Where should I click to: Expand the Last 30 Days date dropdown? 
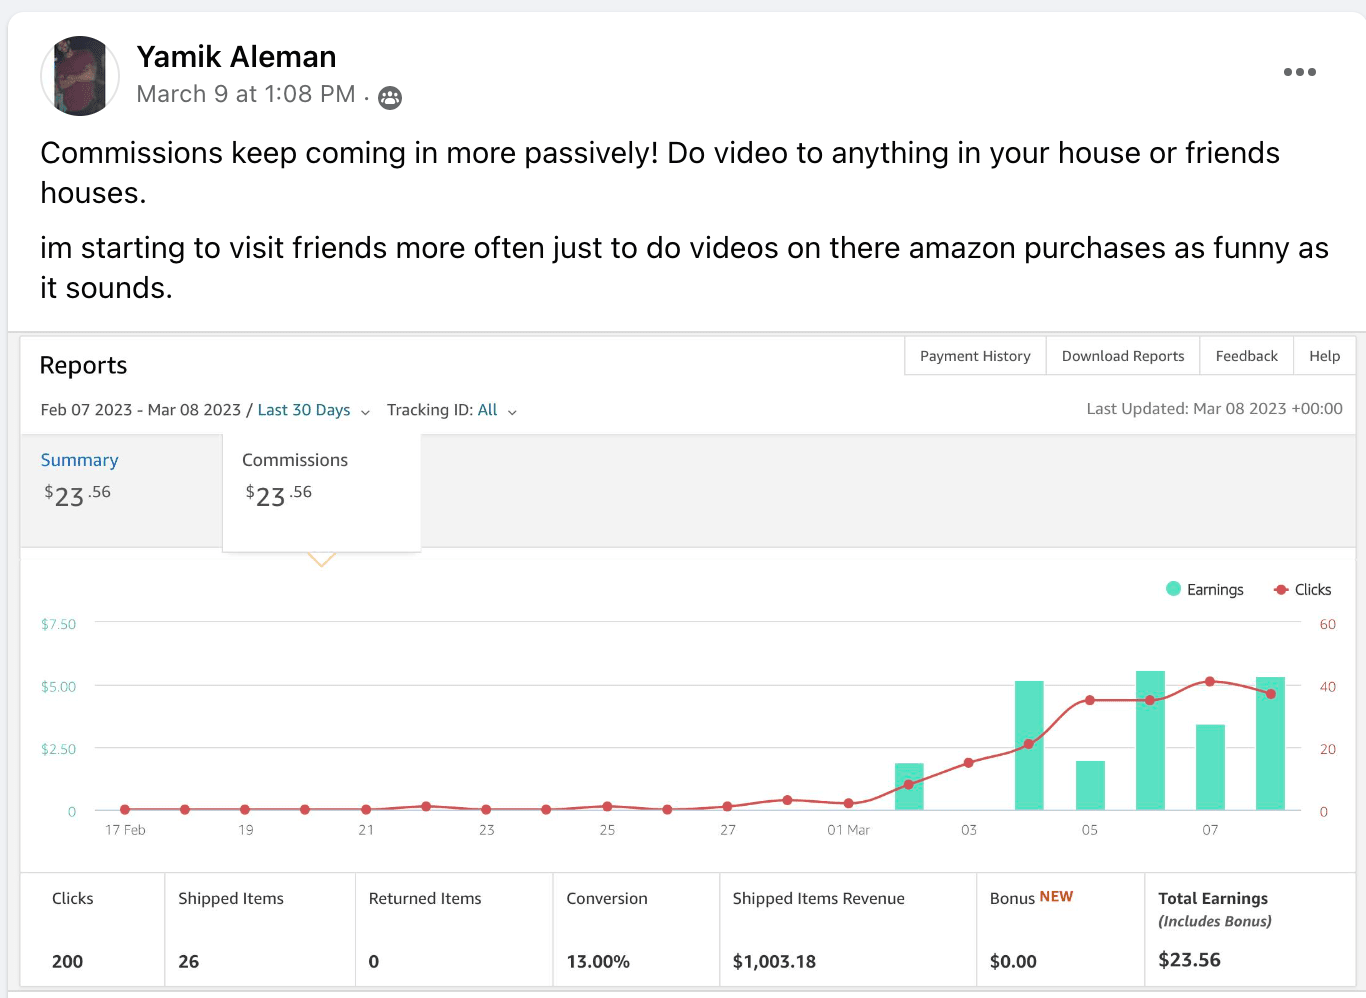(x=313, y=410)
